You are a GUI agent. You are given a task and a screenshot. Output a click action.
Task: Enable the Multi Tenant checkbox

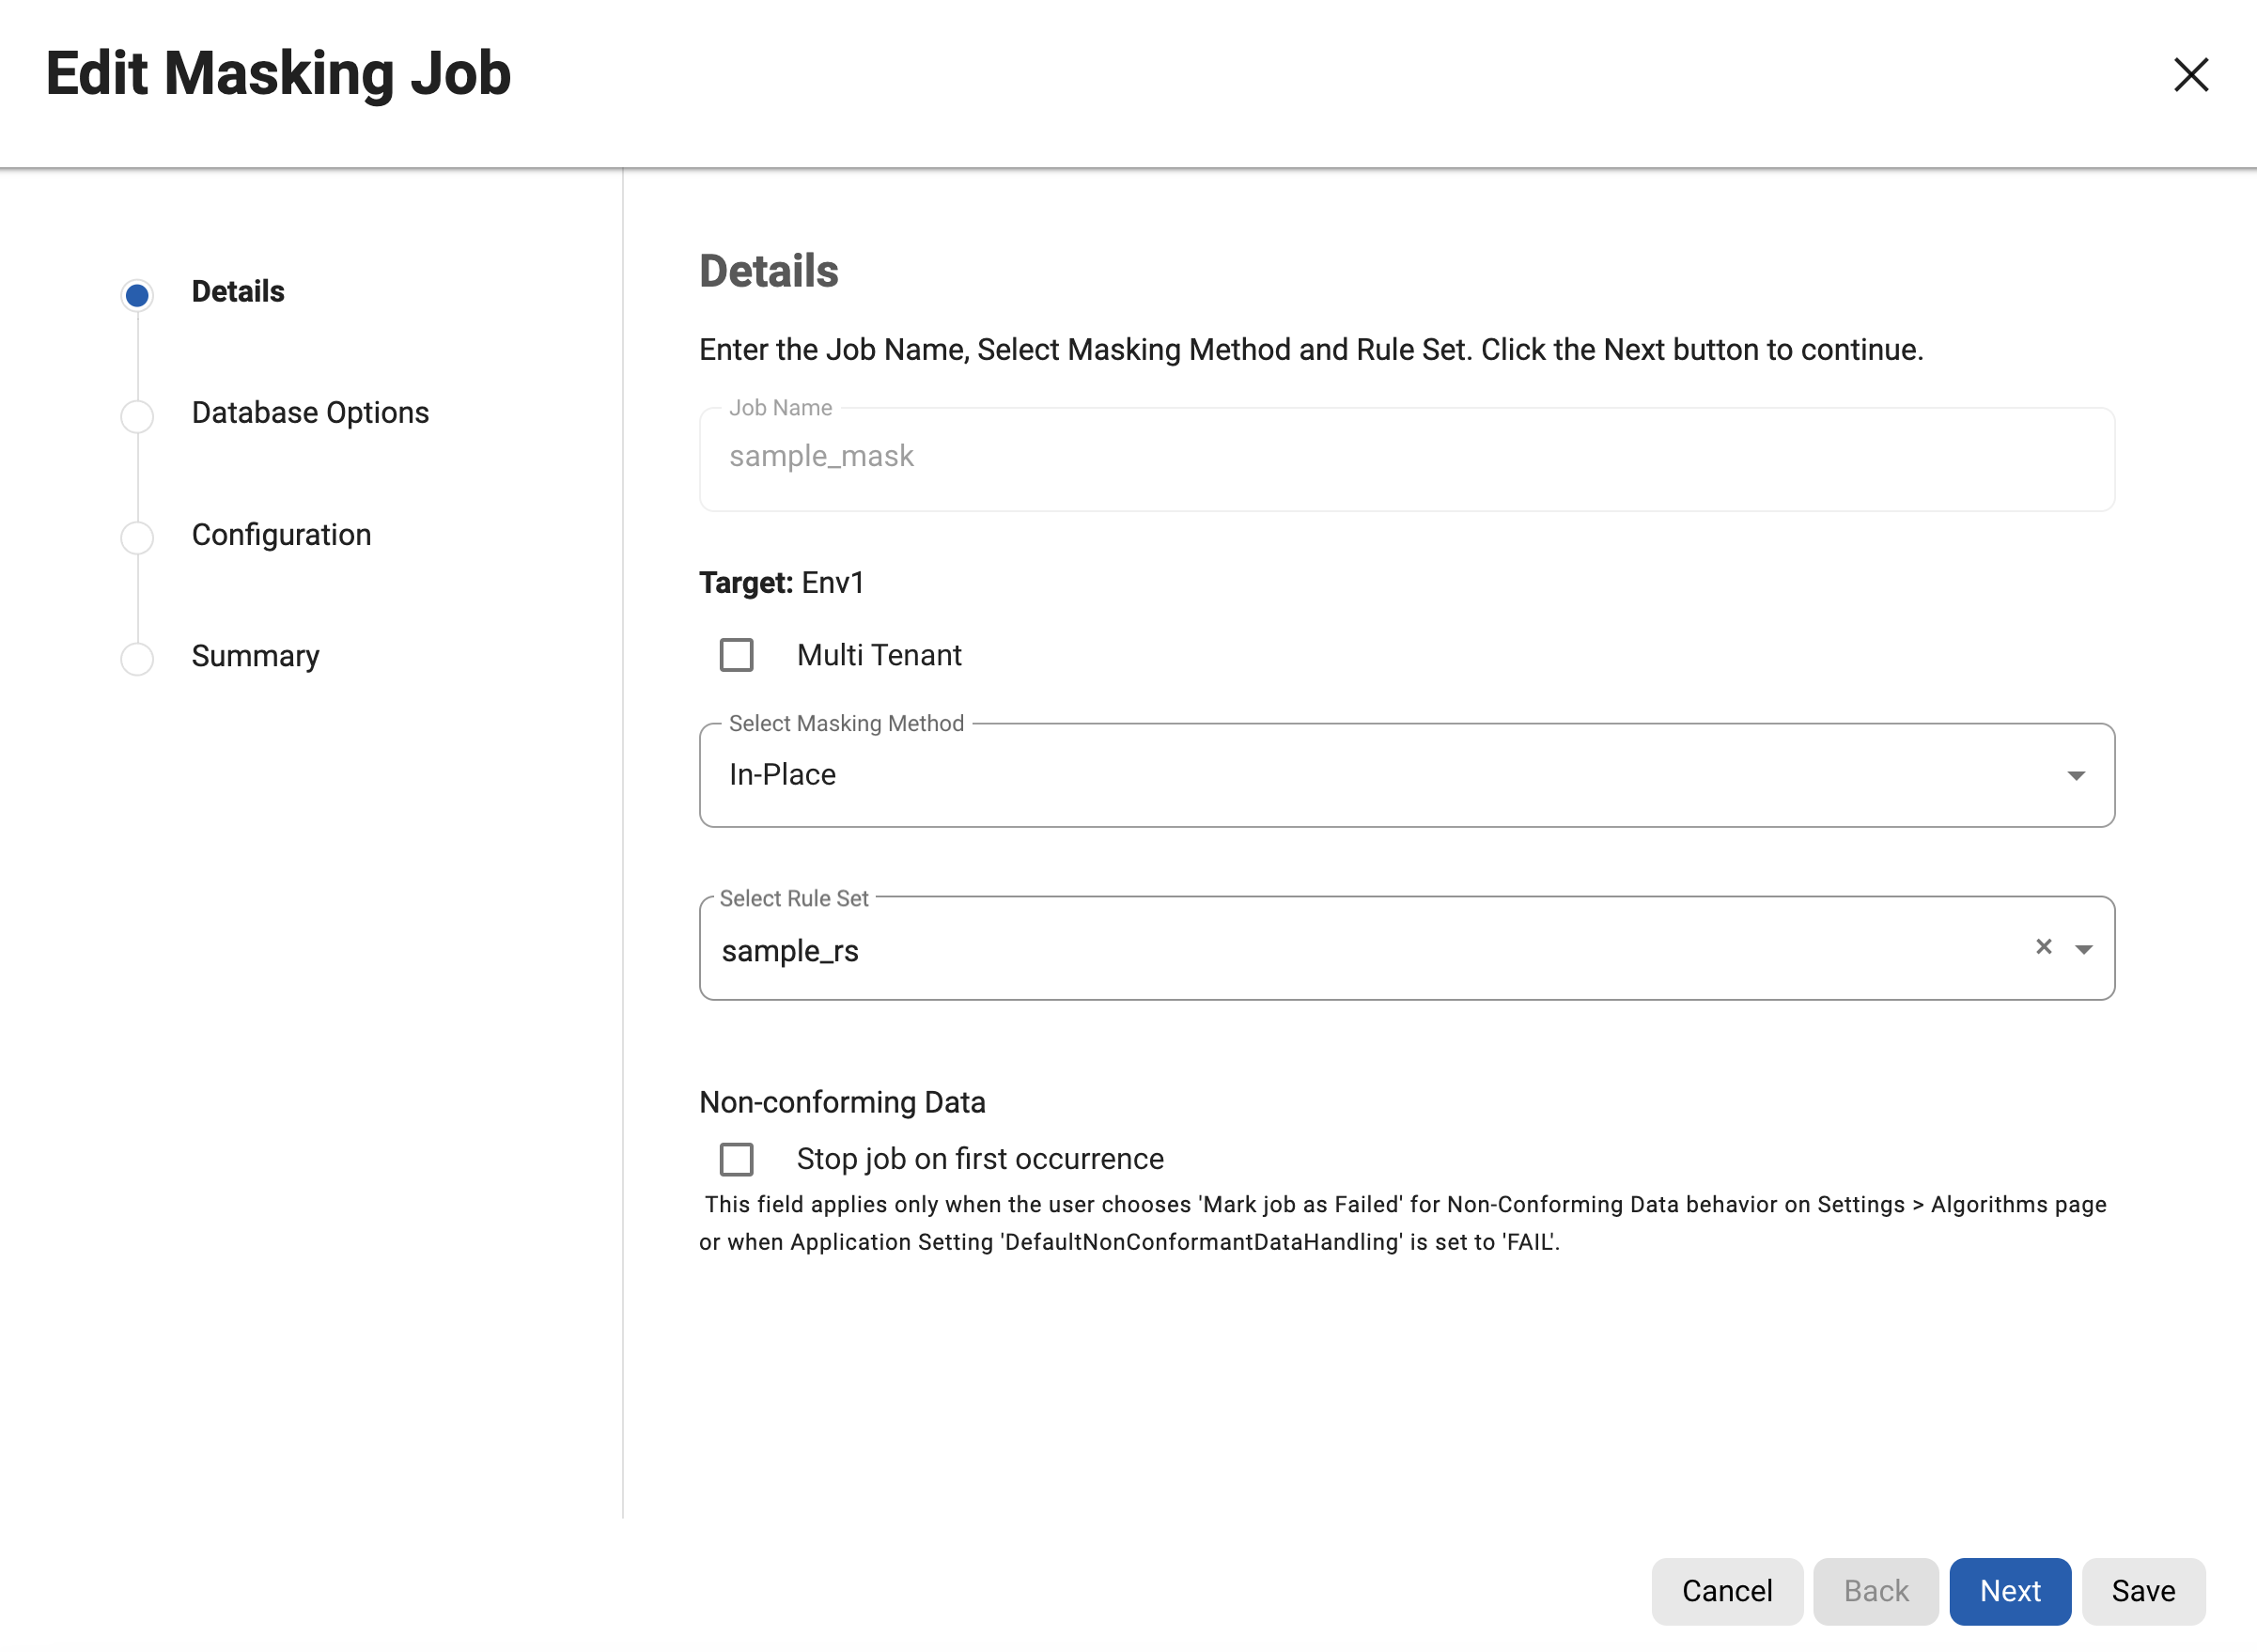pyautogui.click(x=736, y=655)
